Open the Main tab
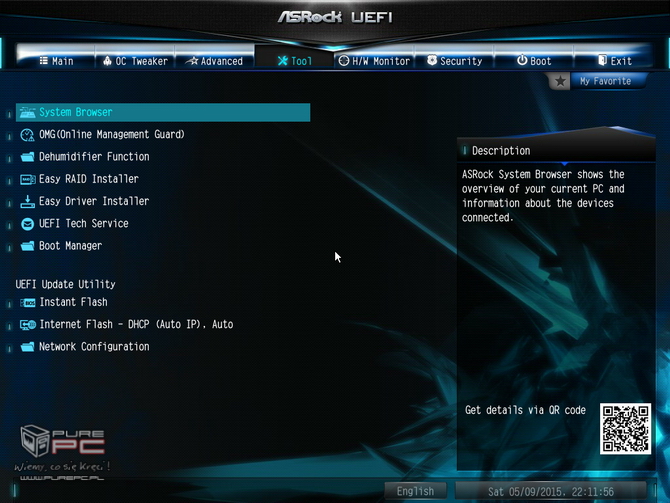The image size is (670, 503). (x=56, y=61)
